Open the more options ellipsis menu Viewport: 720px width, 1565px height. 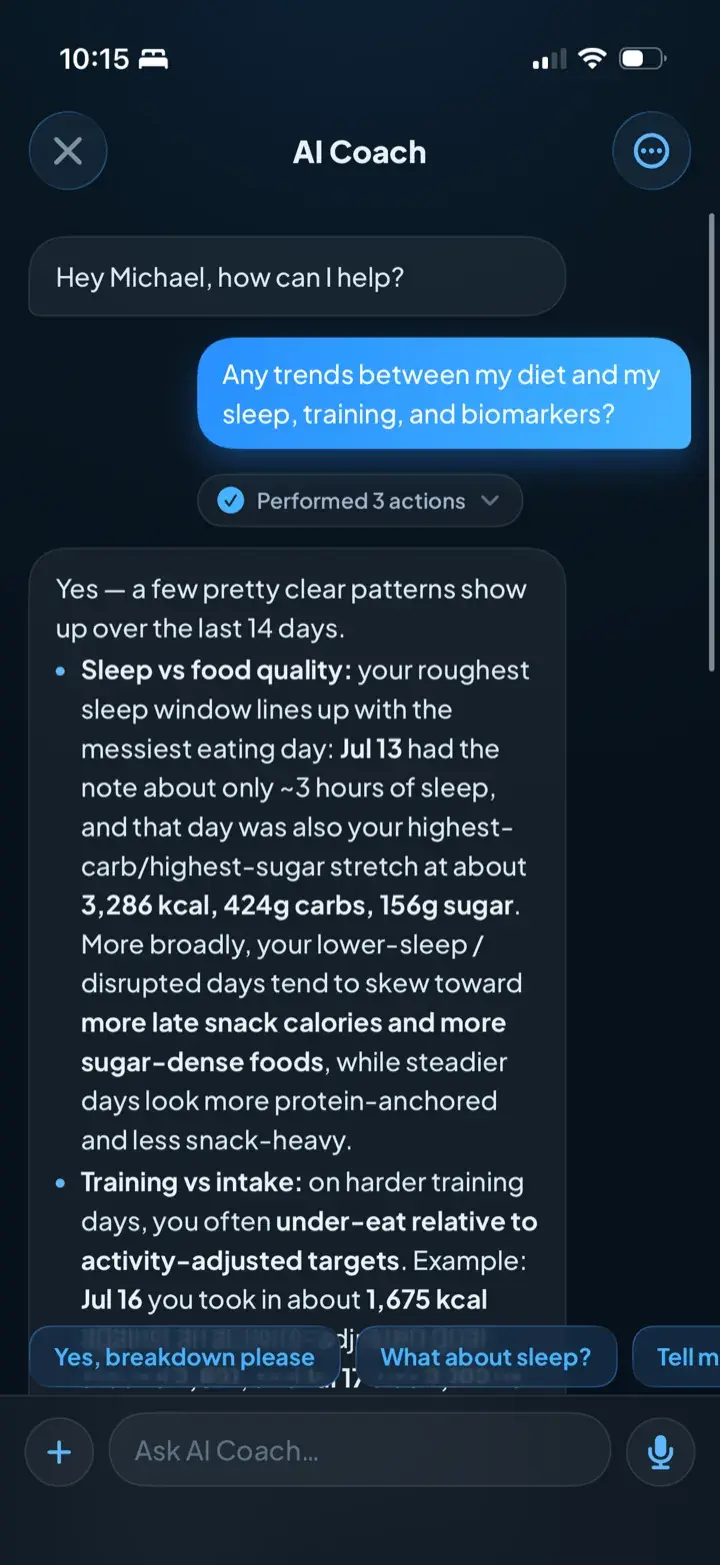pyautogui.click(x=651, y=152)
